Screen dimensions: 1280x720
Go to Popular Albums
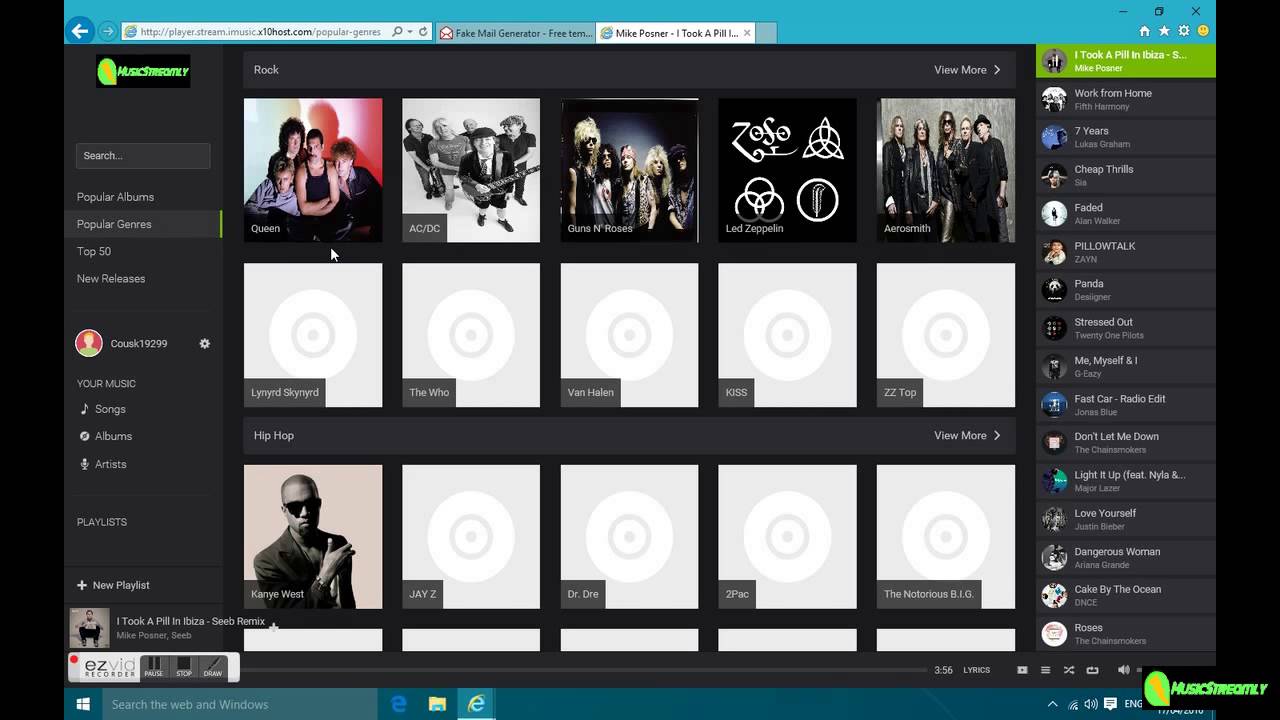click(x=115, y=197)
